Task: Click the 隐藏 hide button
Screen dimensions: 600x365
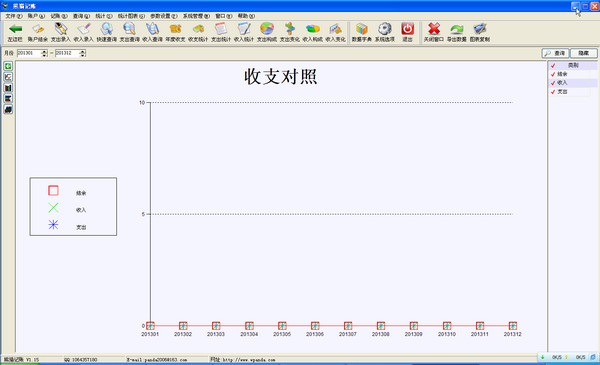Action: [x=584, y=53]
